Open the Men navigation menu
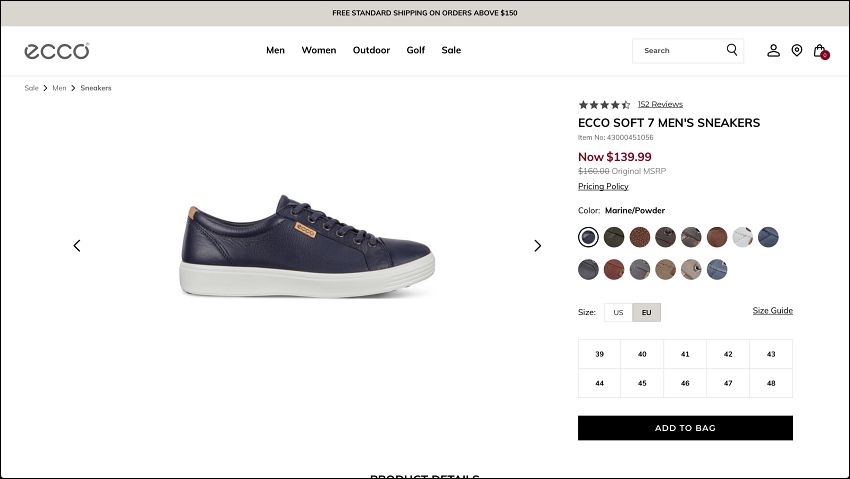850x479 pixels. (x=275, y=50)
